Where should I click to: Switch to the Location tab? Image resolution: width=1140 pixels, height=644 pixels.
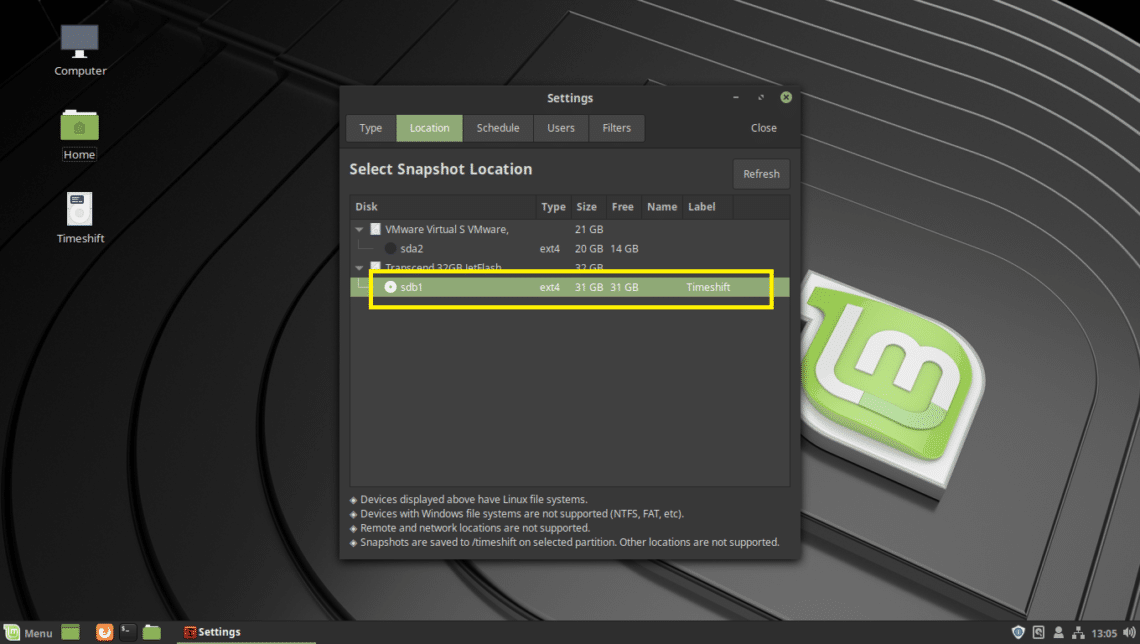pyautogui.click(x=429, y=128)
